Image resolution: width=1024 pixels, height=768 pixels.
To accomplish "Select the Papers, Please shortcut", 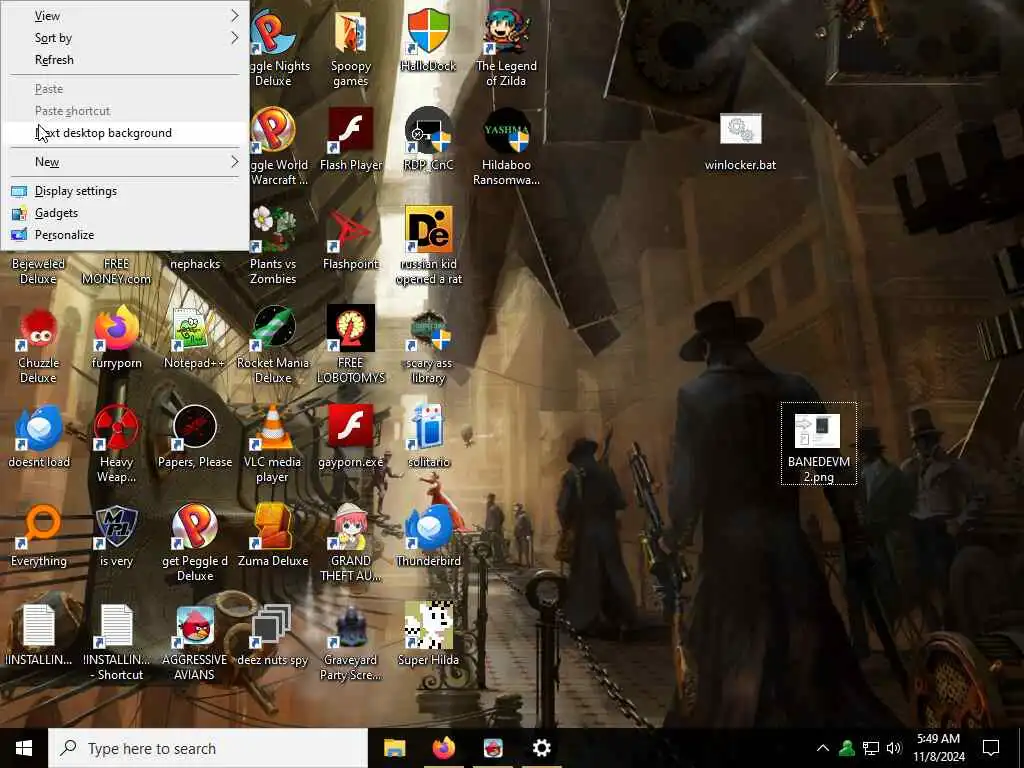I will (x=195, y=428).
